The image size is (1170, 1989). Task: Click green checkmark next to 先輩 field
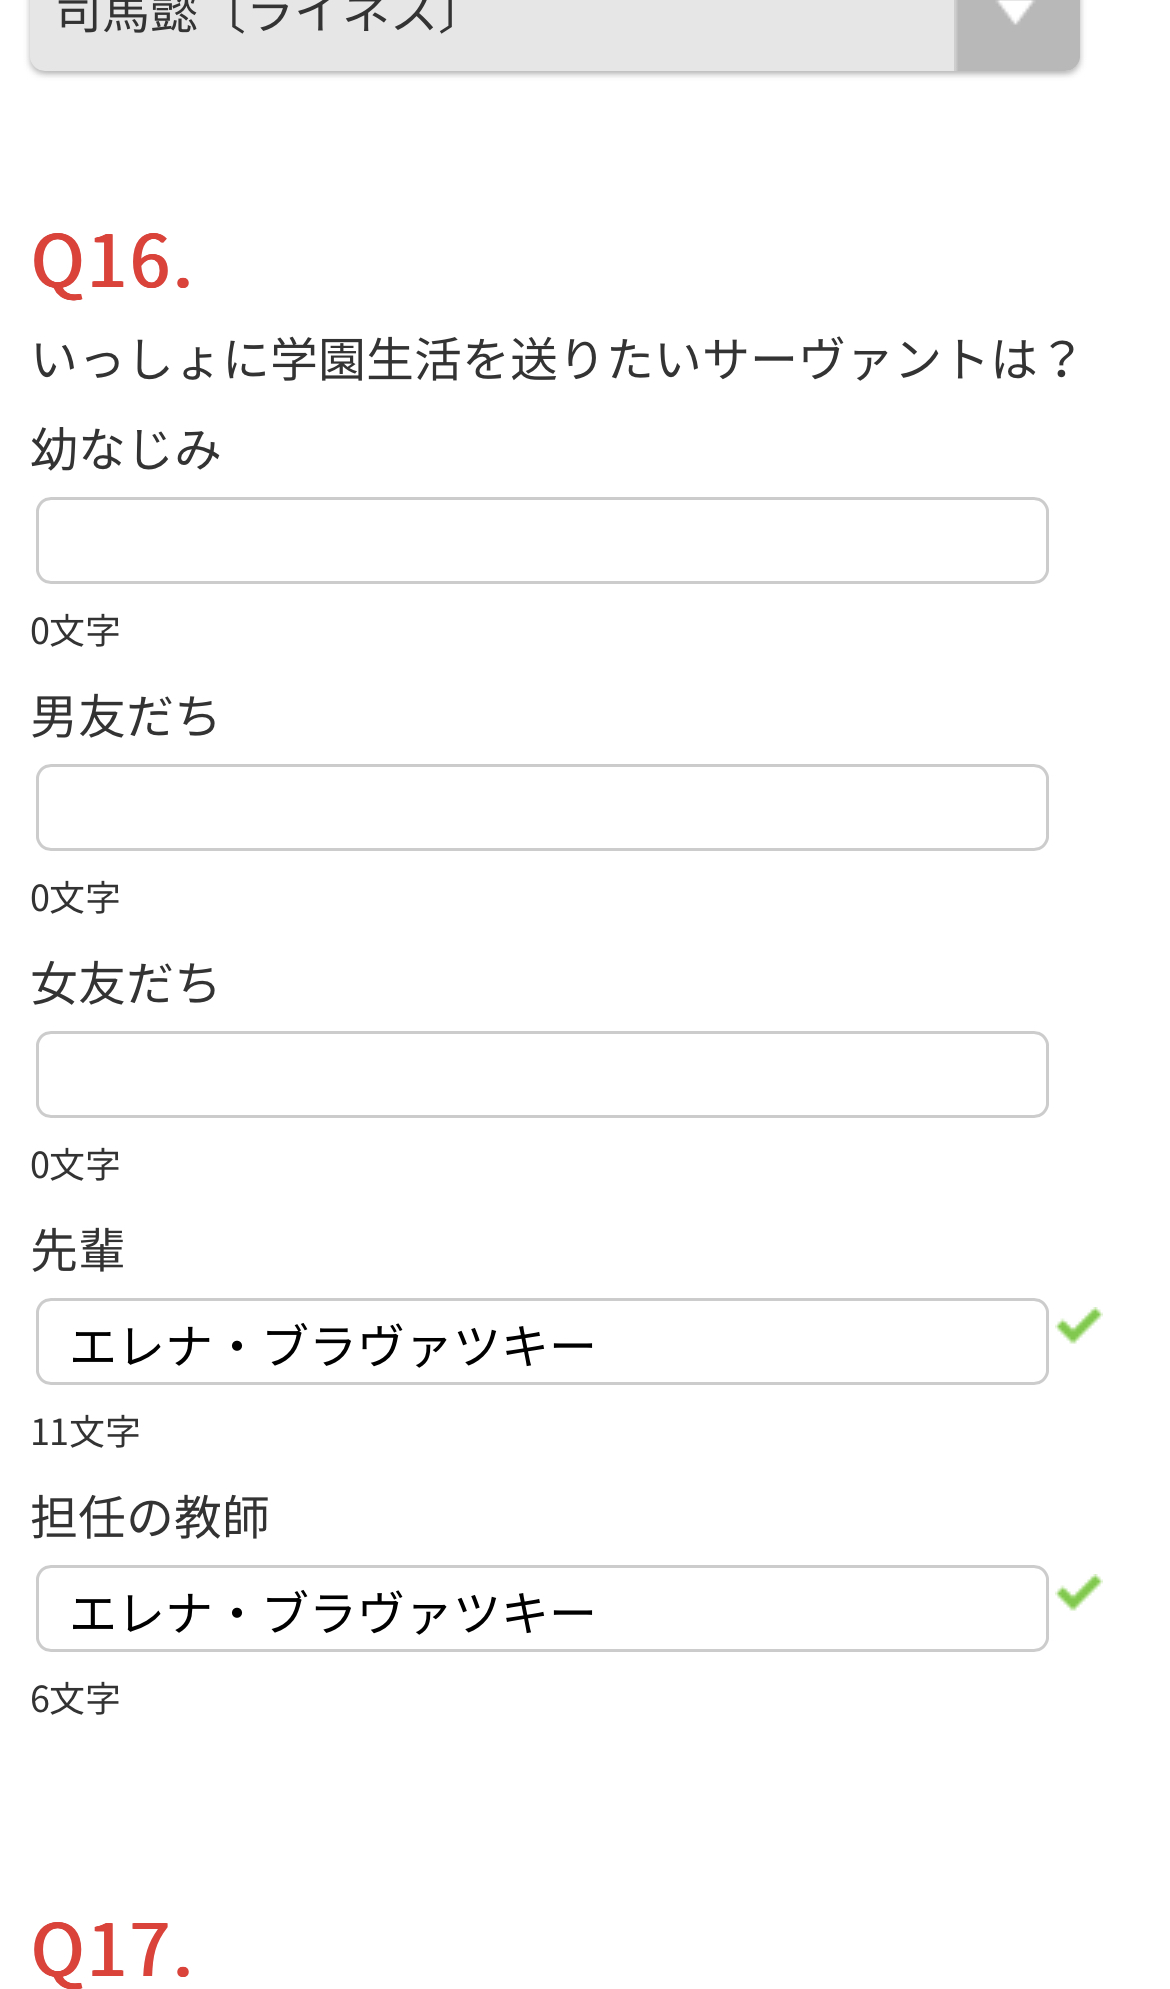click(x=1079, y=1326)
